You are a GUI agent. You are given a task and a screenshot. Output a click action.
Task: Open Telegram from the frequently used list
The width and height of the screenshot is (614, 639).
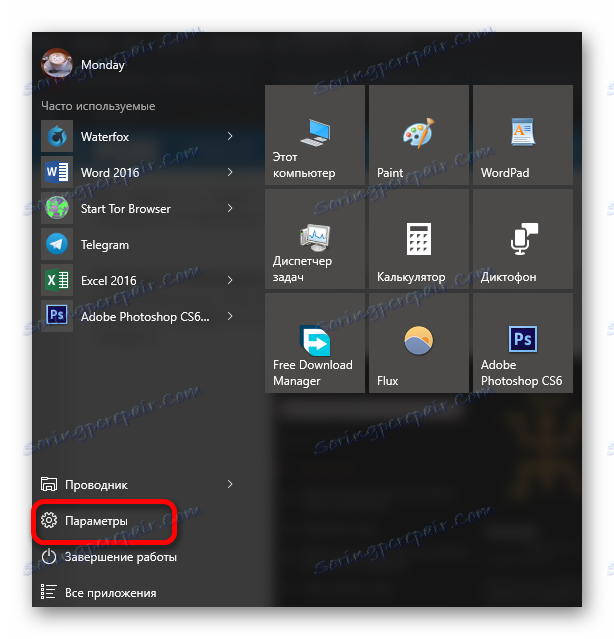139,244
